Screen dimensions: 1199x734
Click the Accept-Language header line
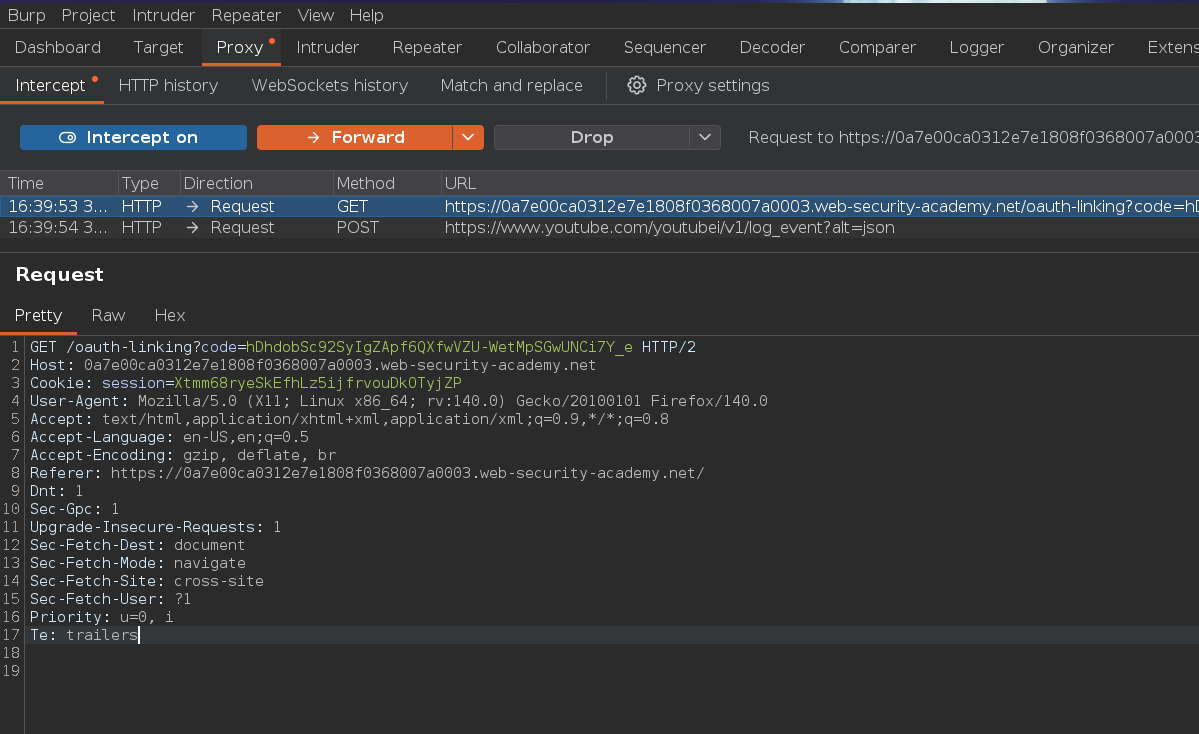click(169, 437)
